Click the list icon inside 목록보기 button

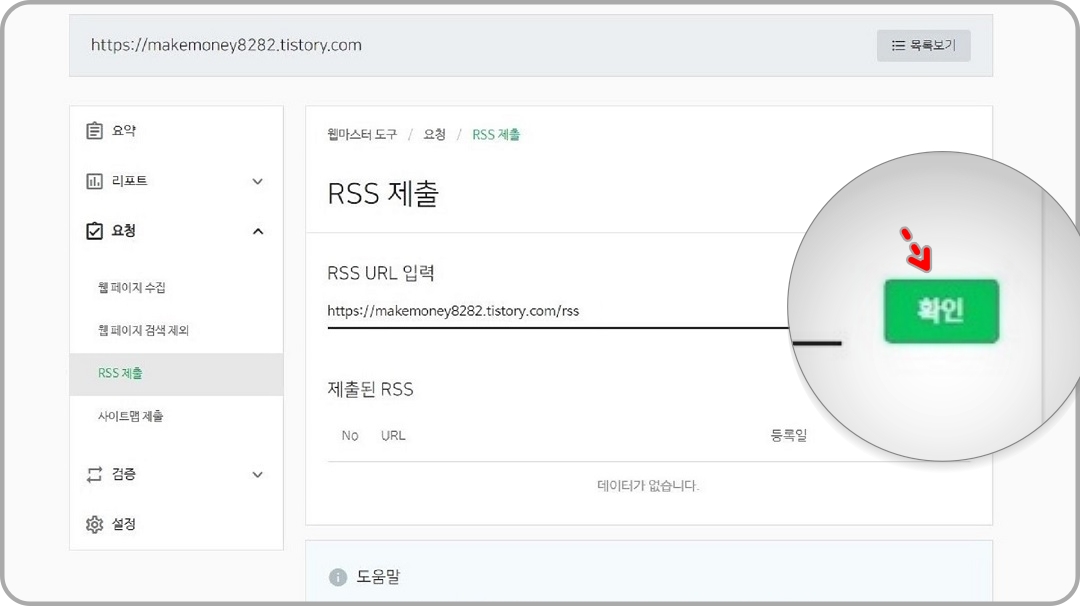900,45
